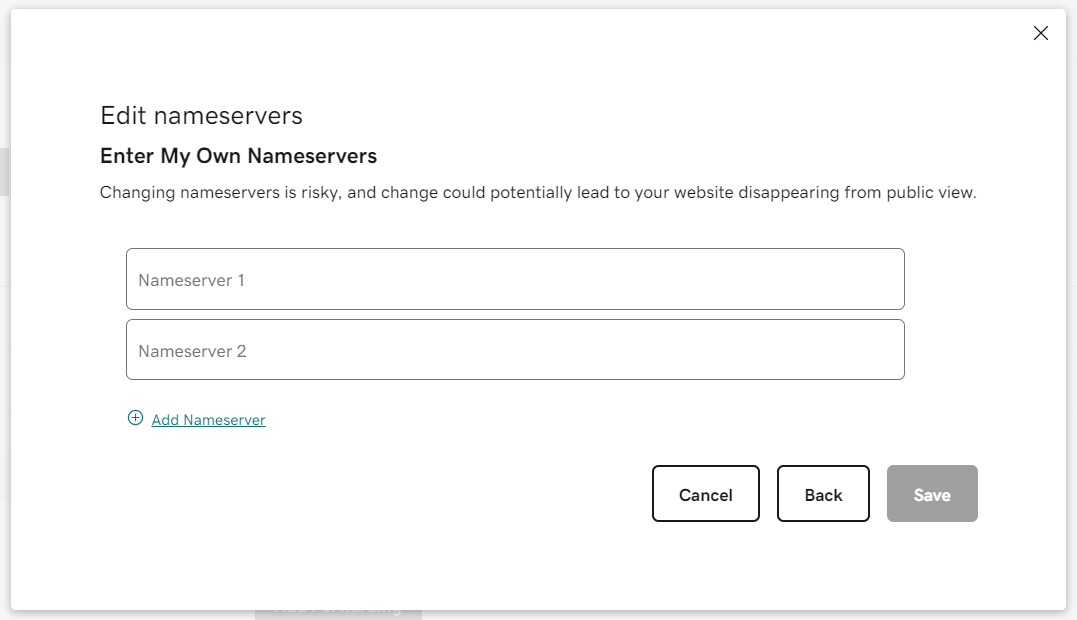Viewport: 1077px width, 620px height.
Task: Close the Edit nameservers dialog with X
Action: click(1041, 33)
